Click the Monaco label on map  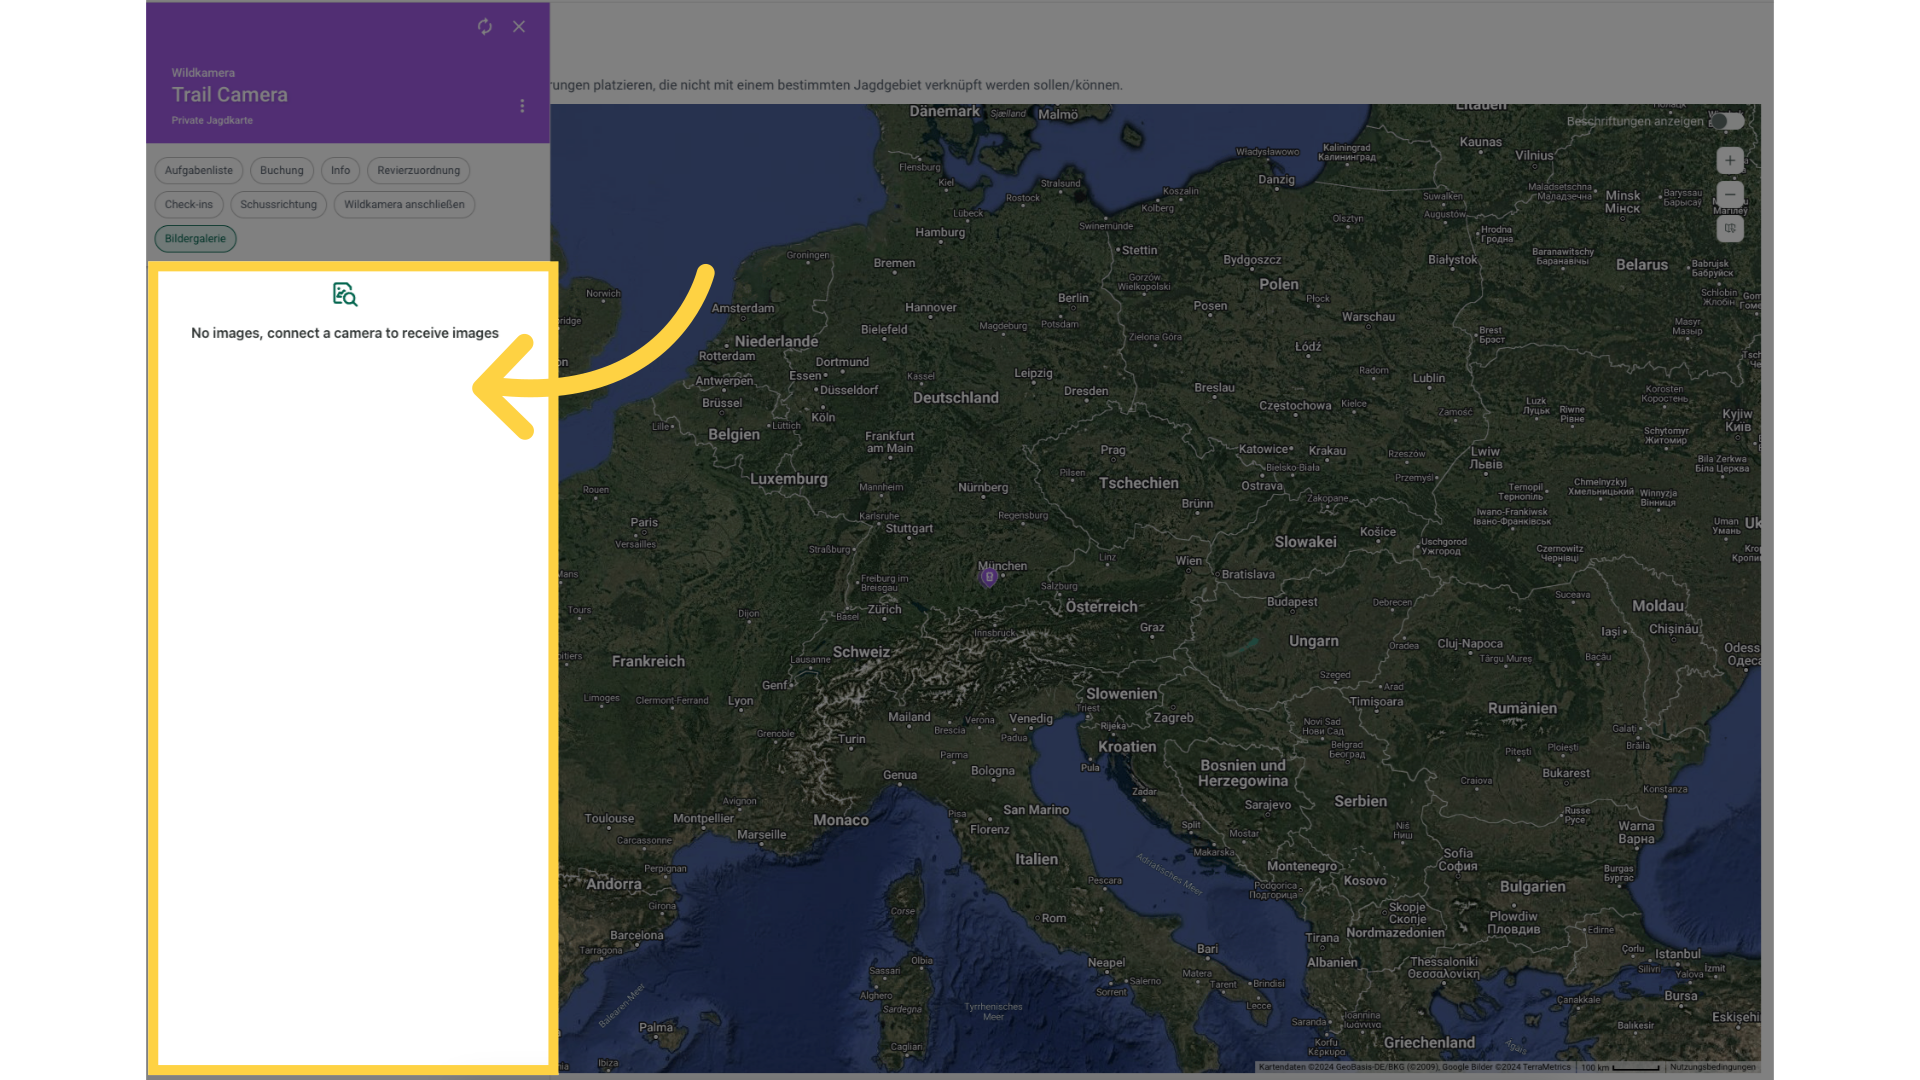[841, 820]
